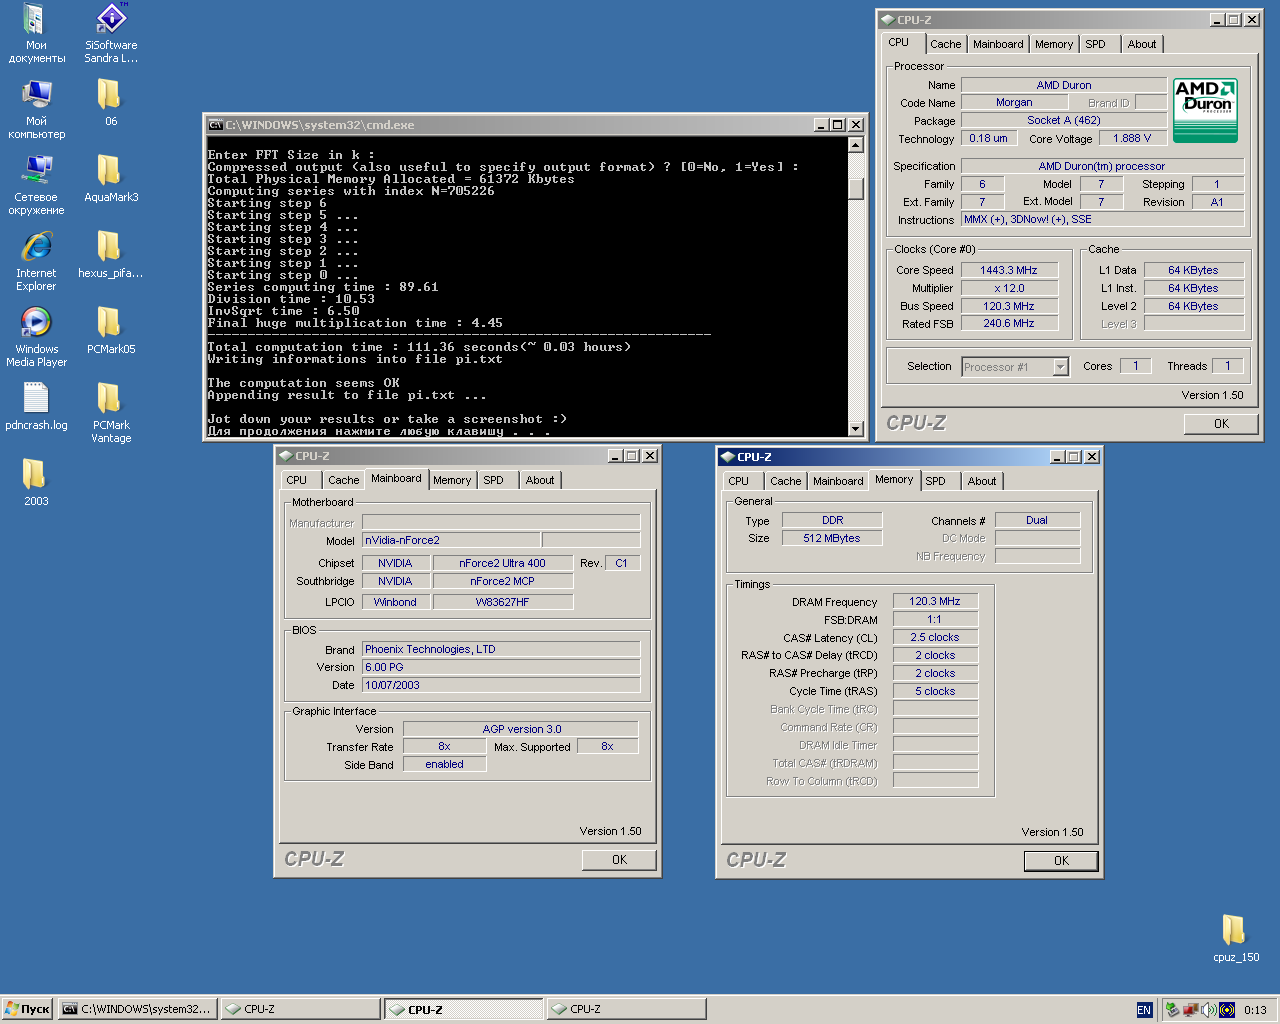
Task: Switch to SPD tab in top-right CPU-Z window
Action: point(1096,44)
